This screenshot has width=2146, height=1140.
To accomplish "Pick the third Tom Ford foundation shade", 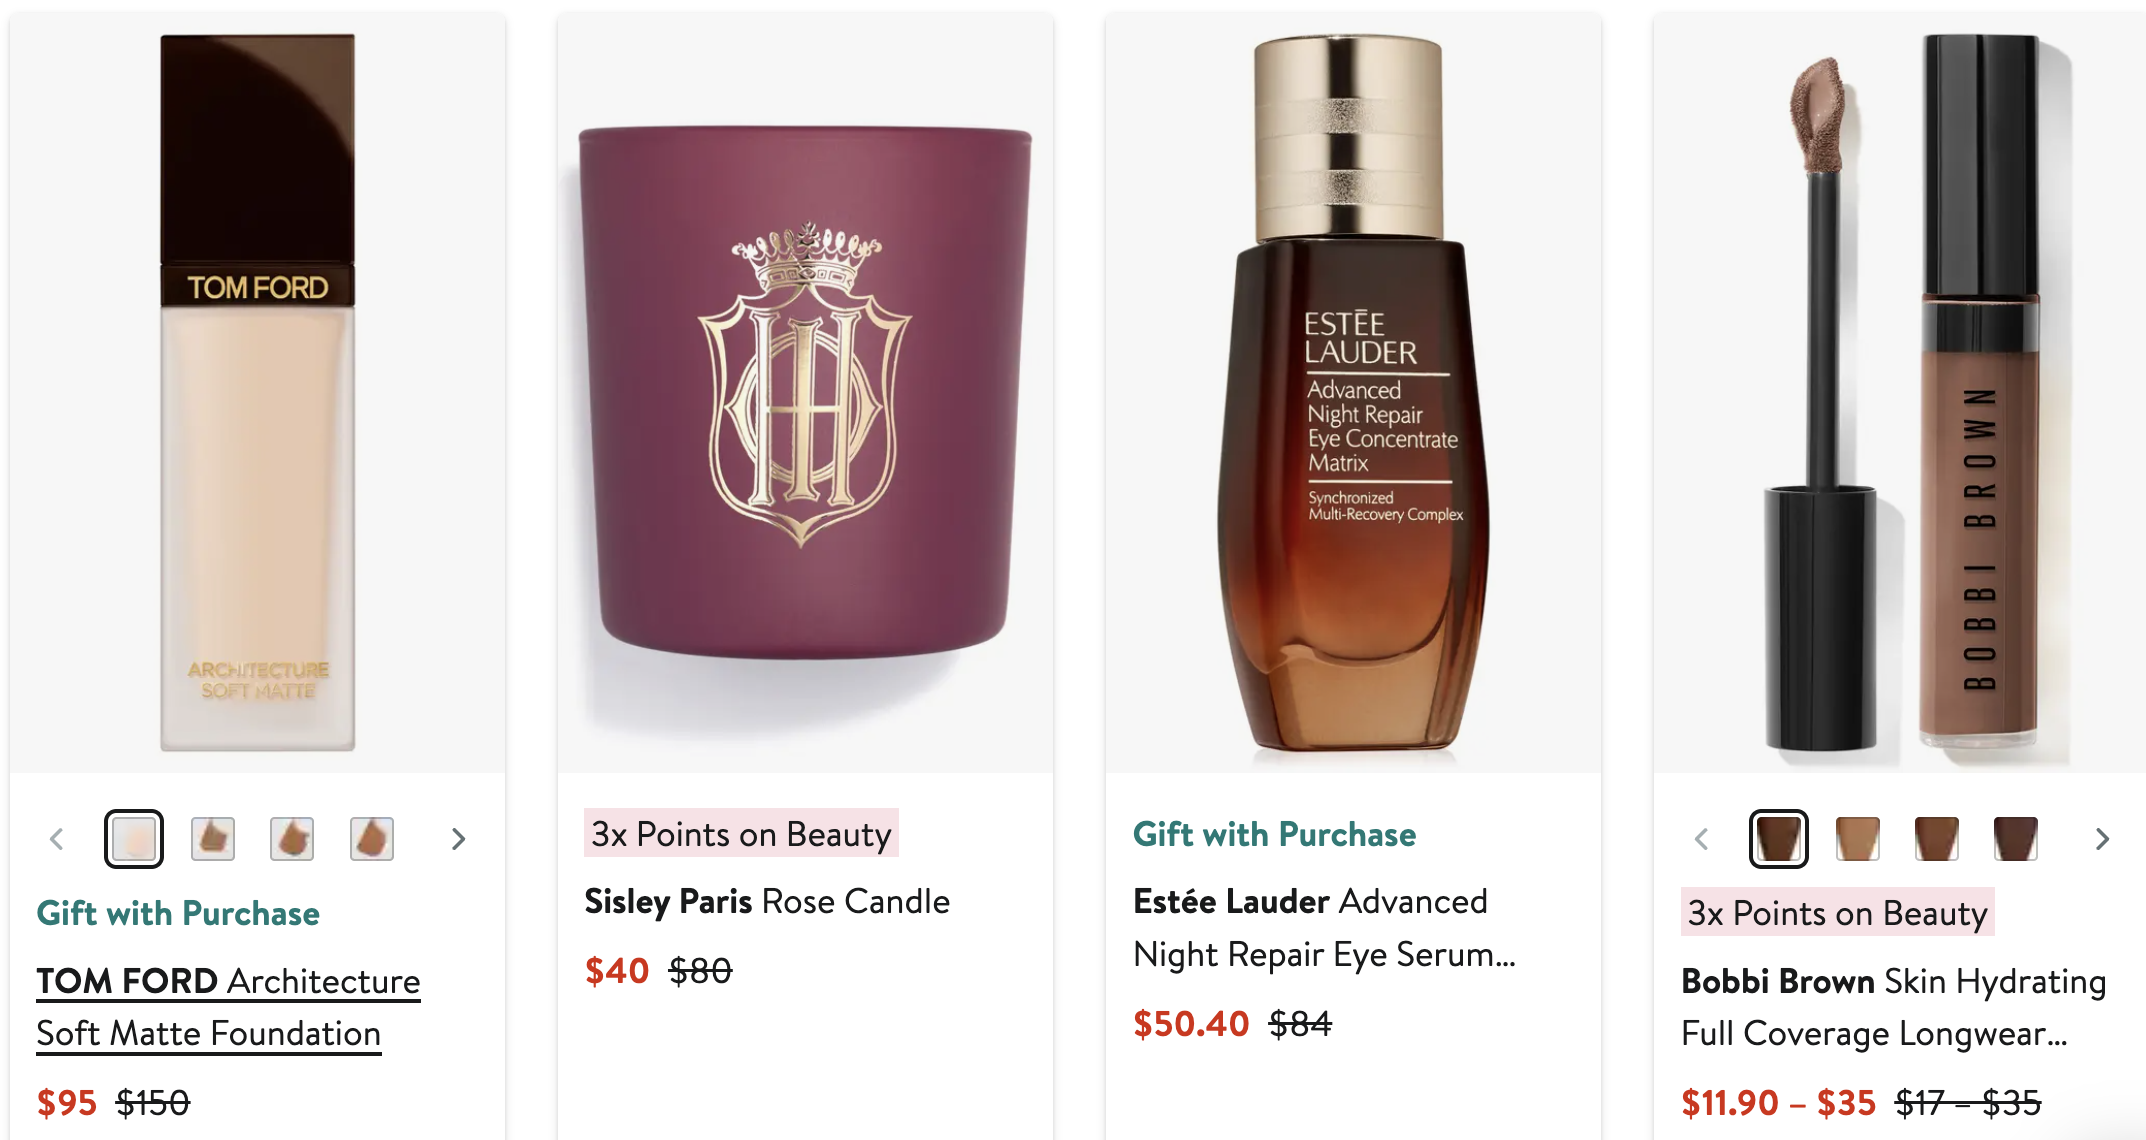I will tap(292, 839).
